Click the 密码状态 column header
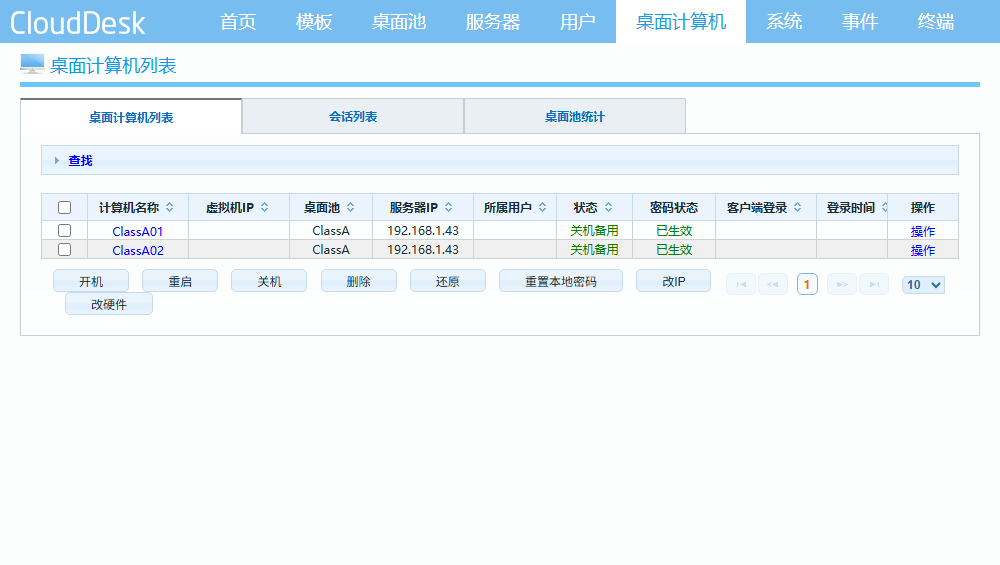Viewport: 1000px width, 565px height. (674, 207)
